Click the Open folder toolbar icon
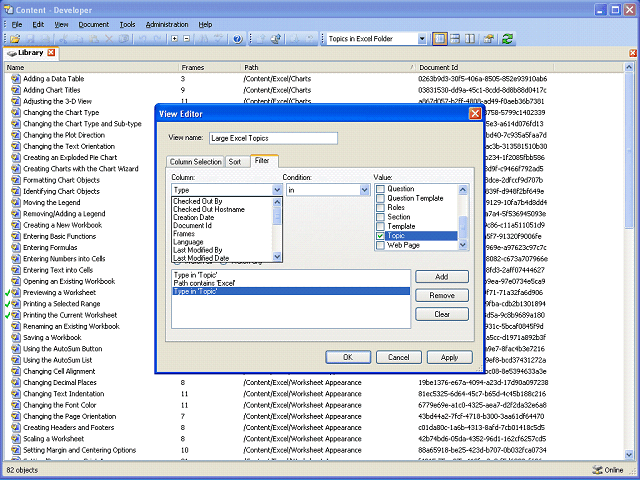The width and height of the screenshot is (640, 480). coord(15,39)
